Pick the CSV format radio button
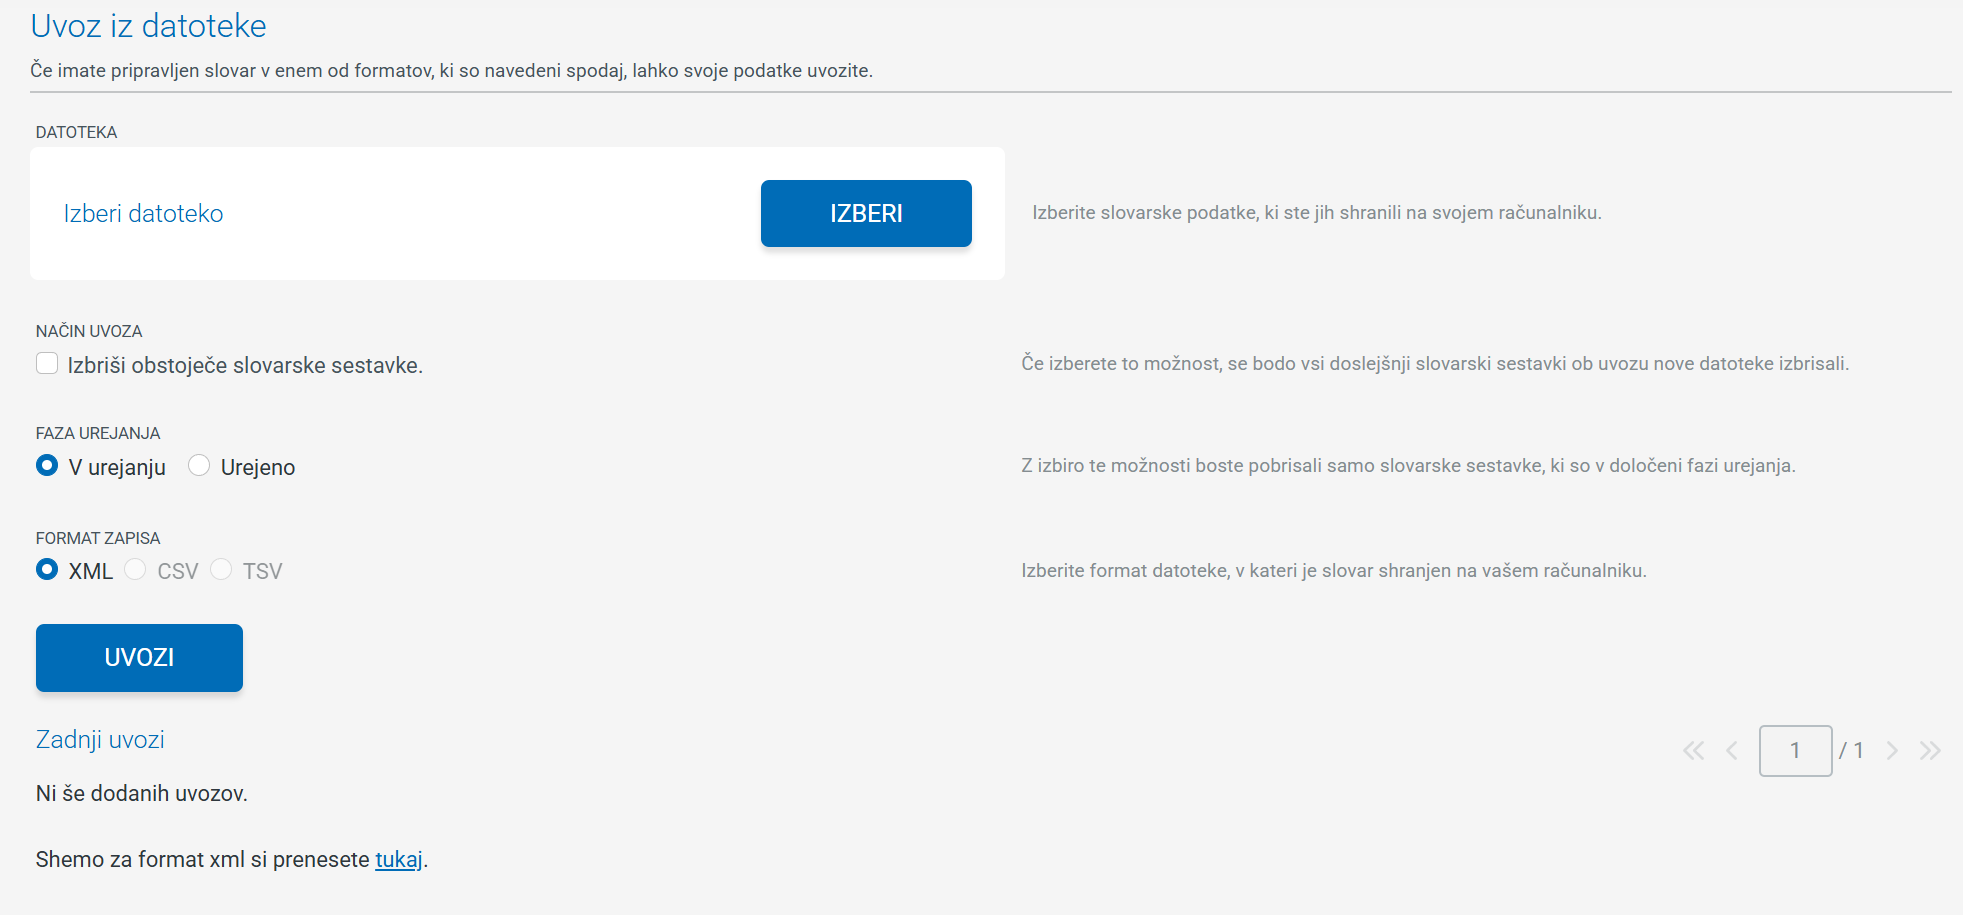This screenshot has width=1963, height=915. [136, 570]
